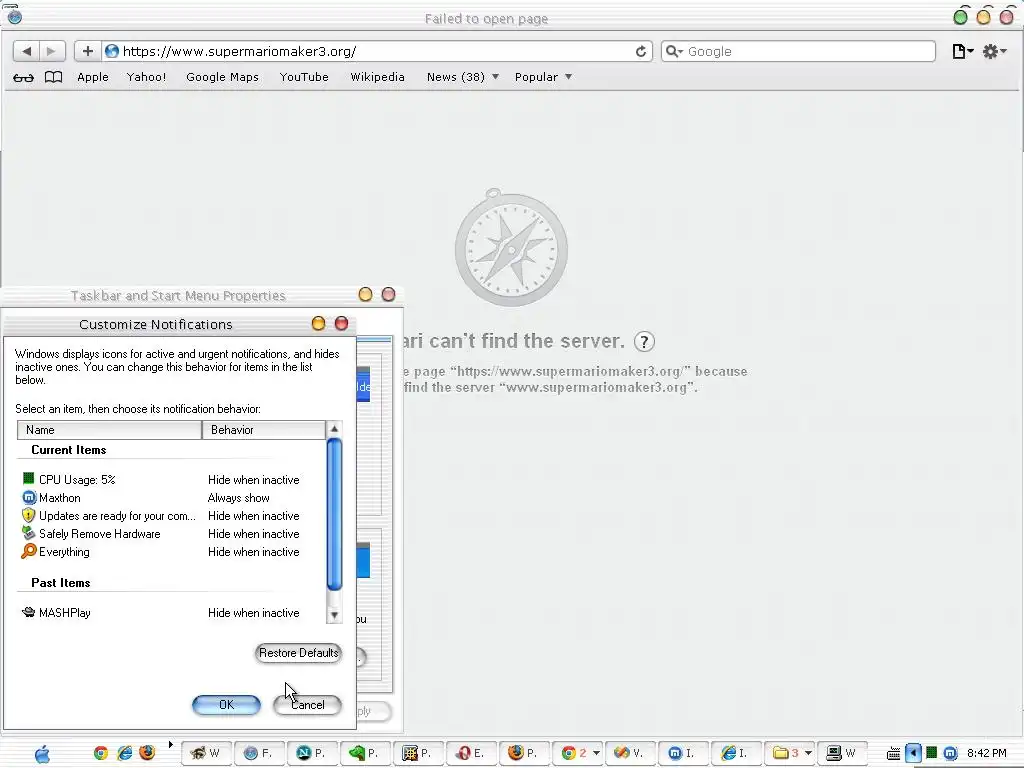Open the Wikipedia bookmark
Image resolution: width=1024 pixels, height=768 pixels.
click(377, 77)
